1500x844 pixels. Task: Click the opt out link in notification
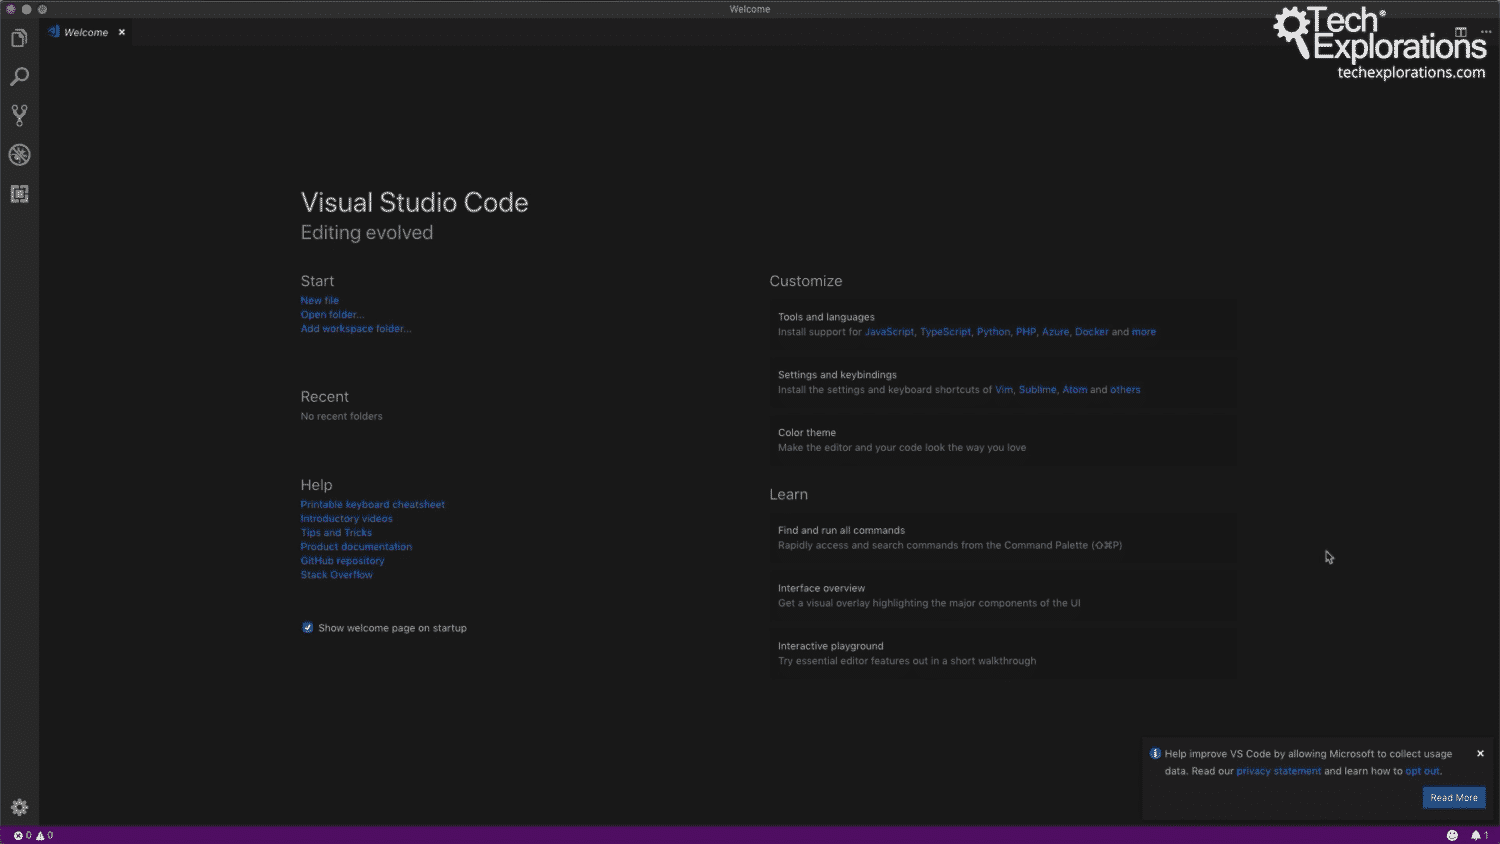click(x=1422, y=771)
